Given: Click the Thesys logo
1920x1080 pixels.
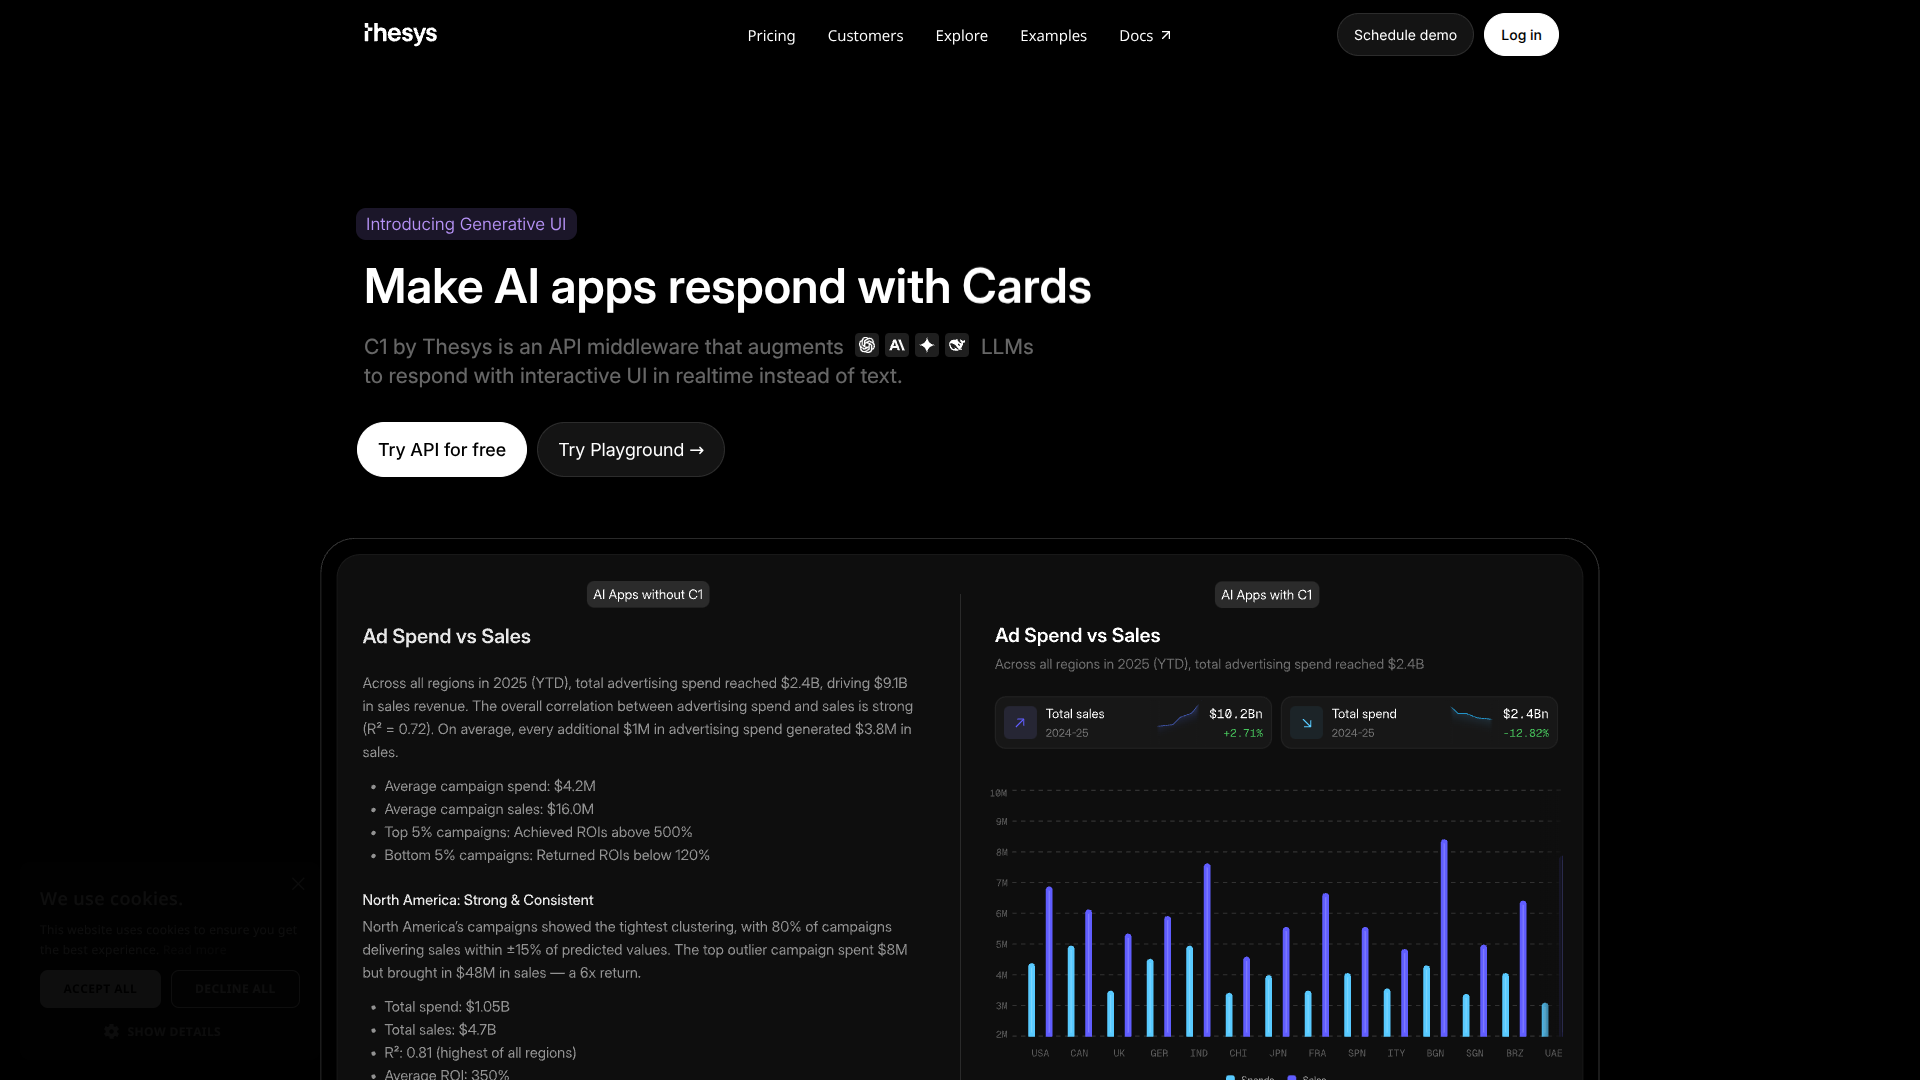Looking at the screenshot, I should pos(400,34).
